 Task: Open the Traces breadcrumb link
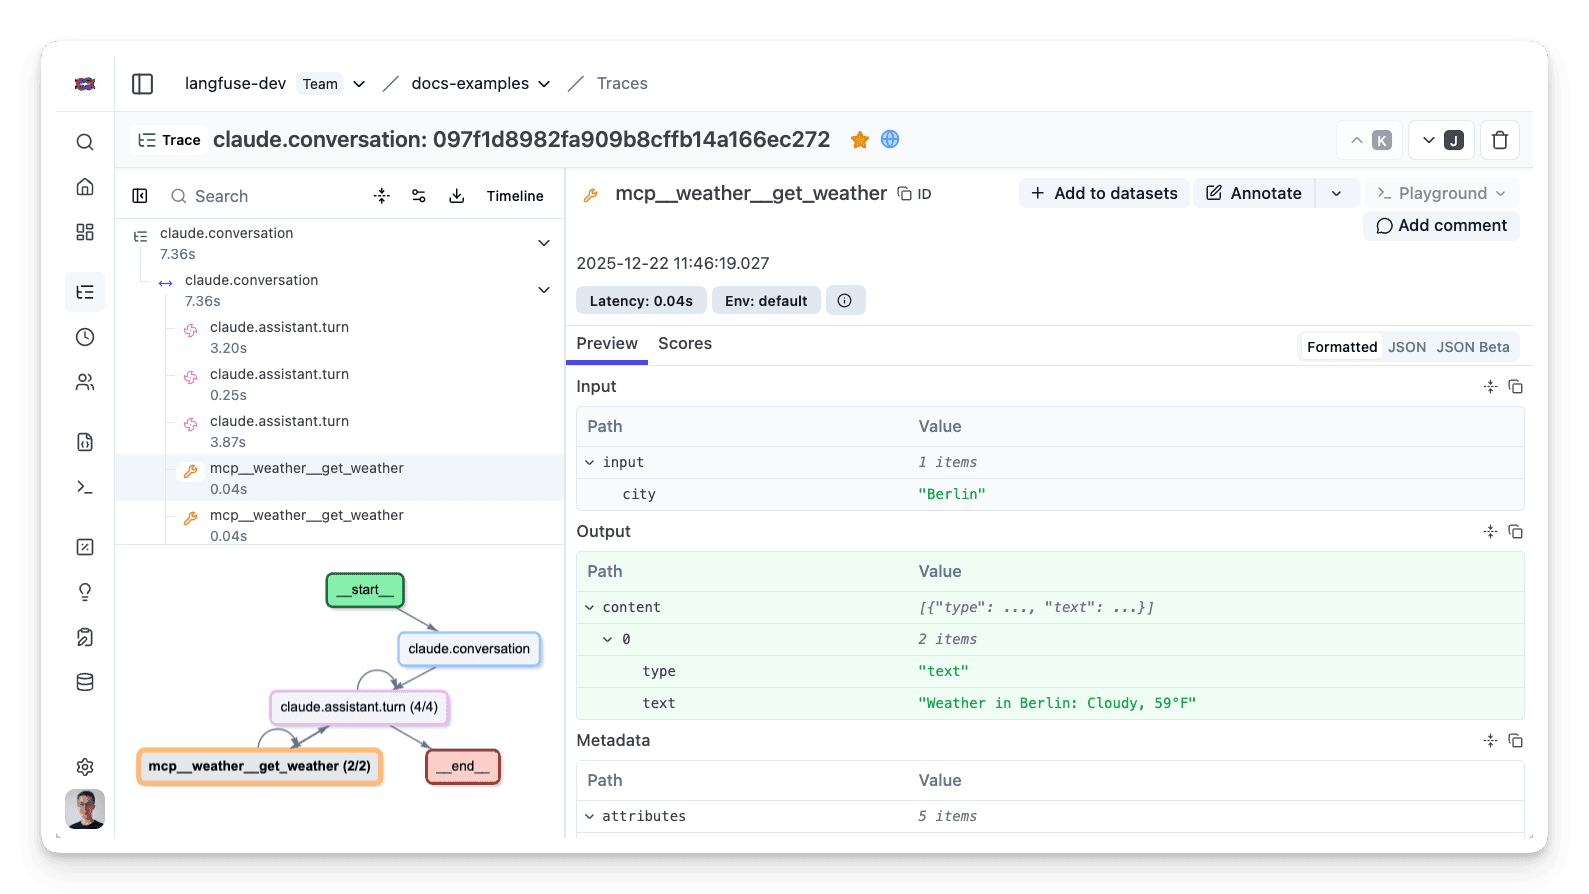(622, 84)
